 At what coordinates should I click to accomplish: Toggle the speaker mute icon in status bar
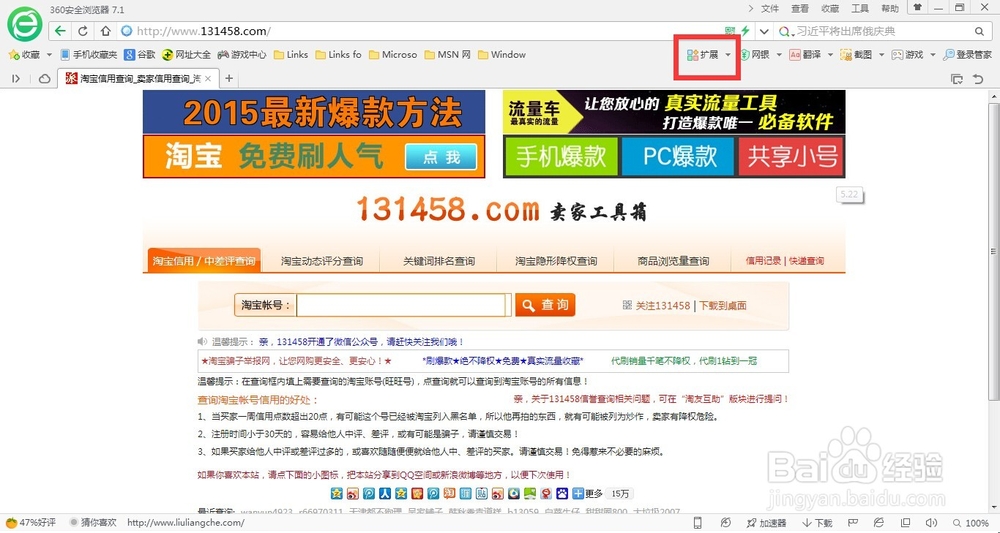(x=930, y=523)
